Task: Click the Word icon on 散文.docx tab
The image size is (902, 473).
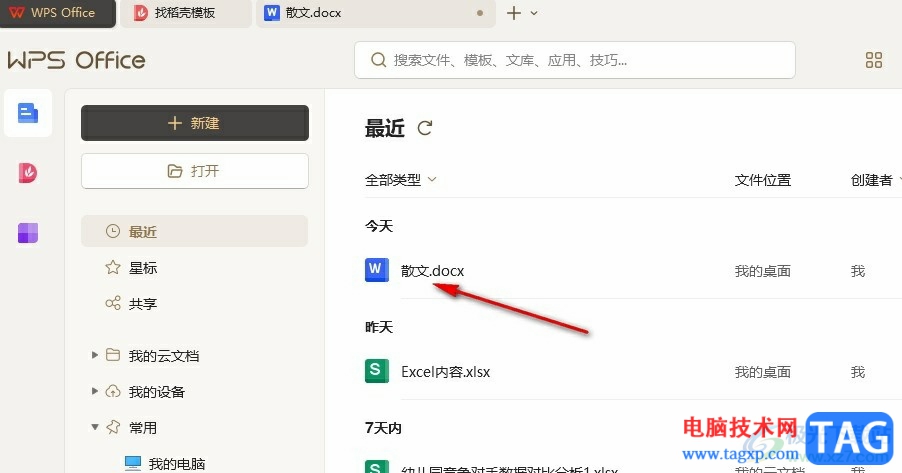Action: coord(272,13)
